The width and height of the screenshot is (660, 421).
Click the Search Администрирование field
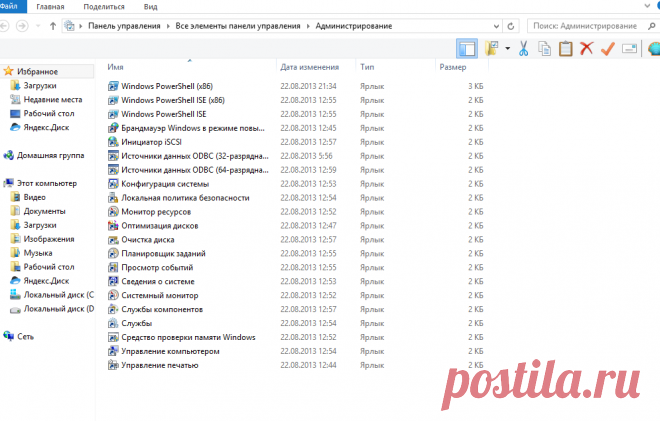pos(593,26)
